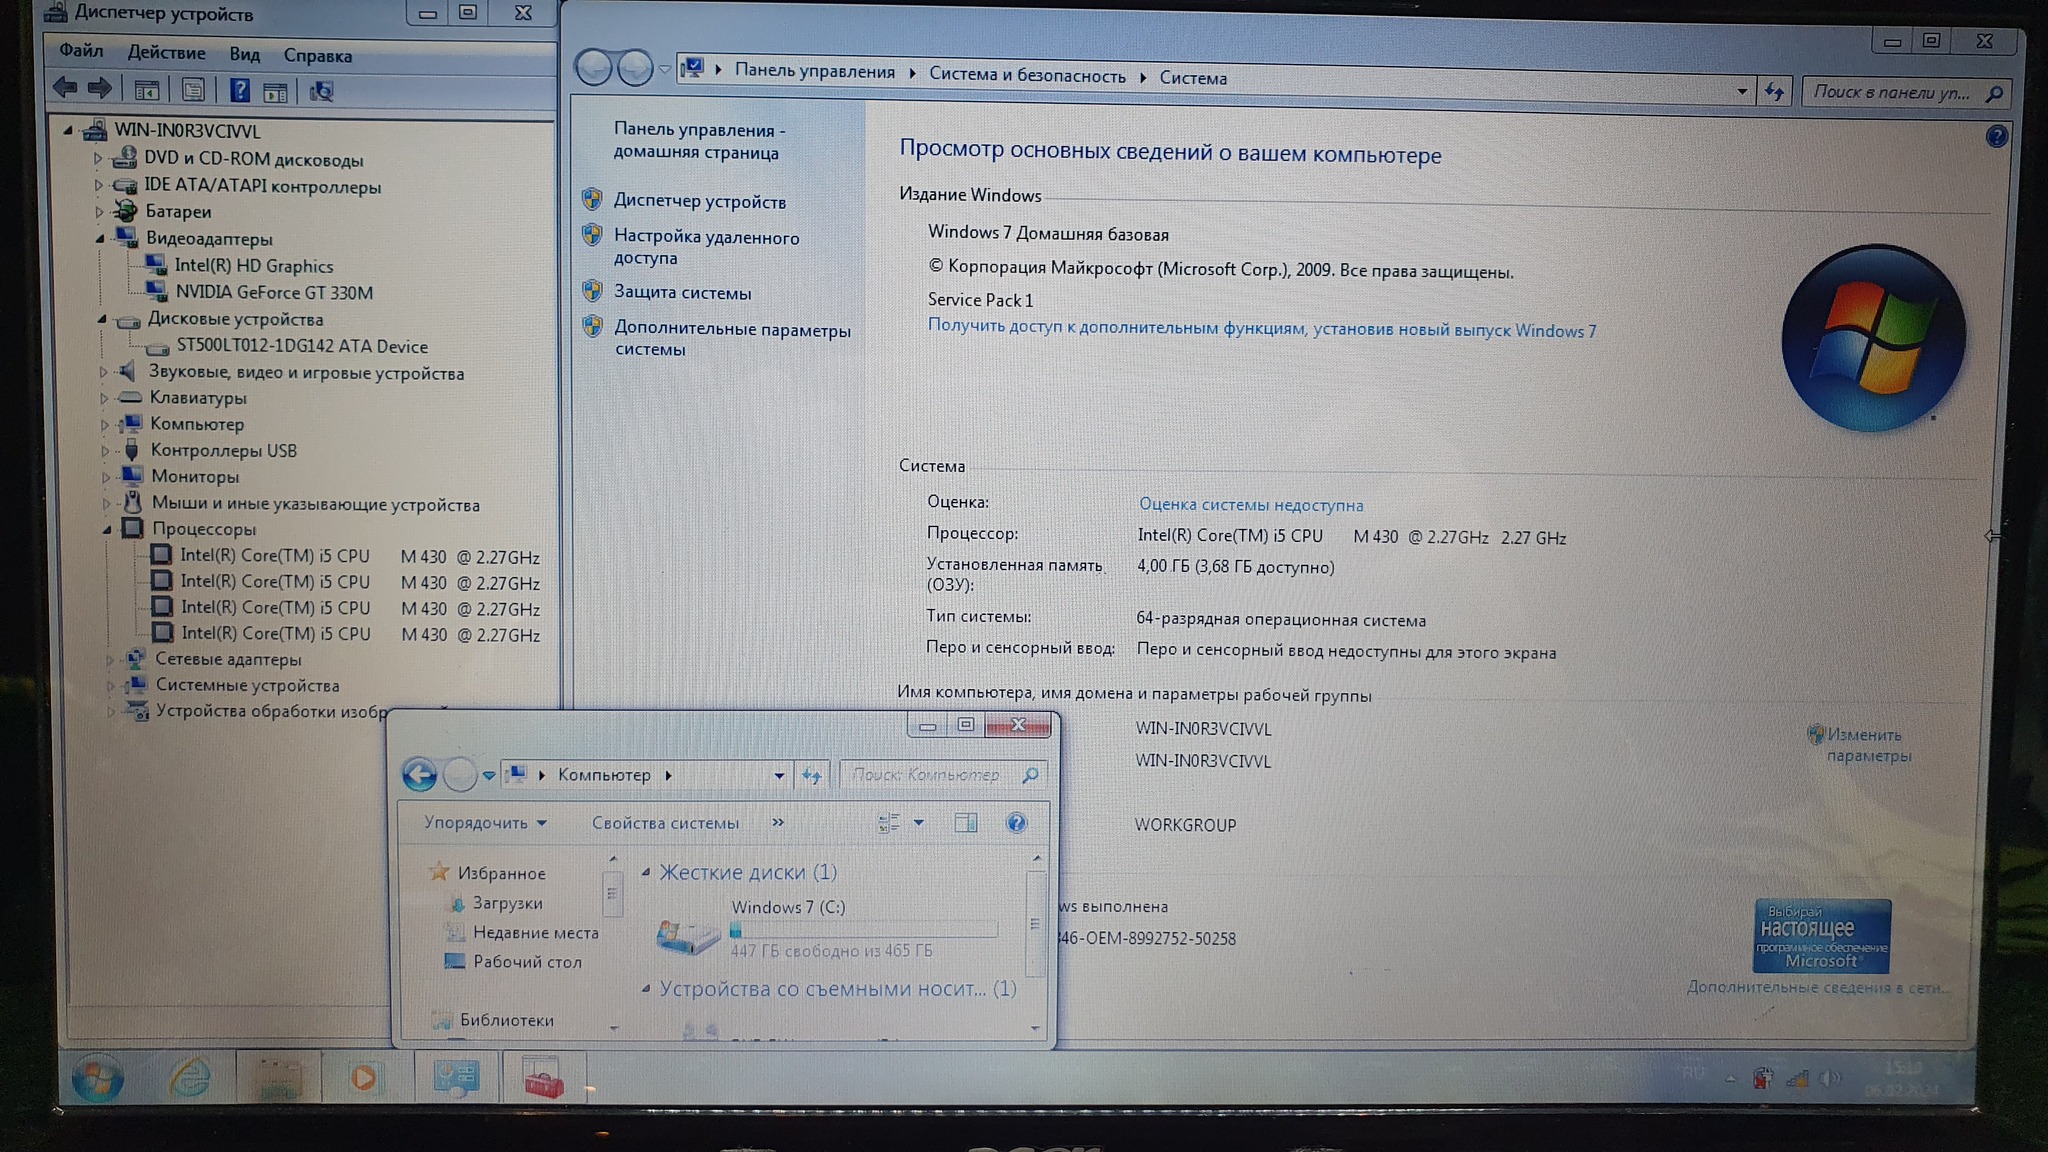Open the Упорядочить dropdown menu
Screen dimensions: 2048x1152
click(x=485, y=823)
